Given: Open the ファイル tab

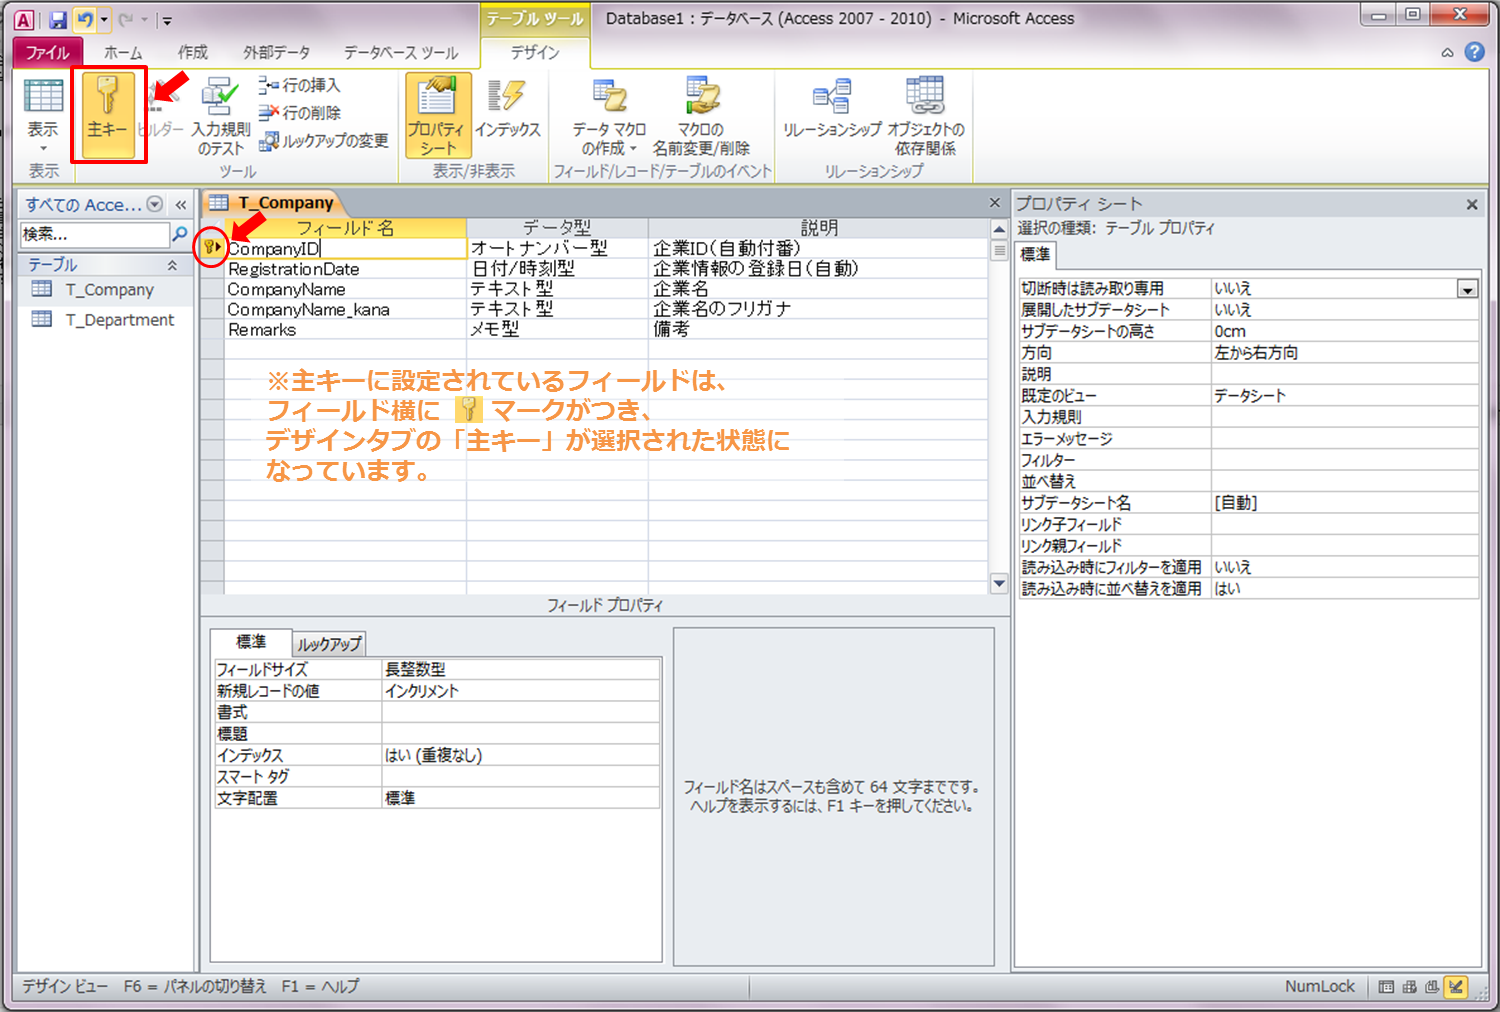Looking at the screenshot, I should pyautogui.click(x=47, y=52).
